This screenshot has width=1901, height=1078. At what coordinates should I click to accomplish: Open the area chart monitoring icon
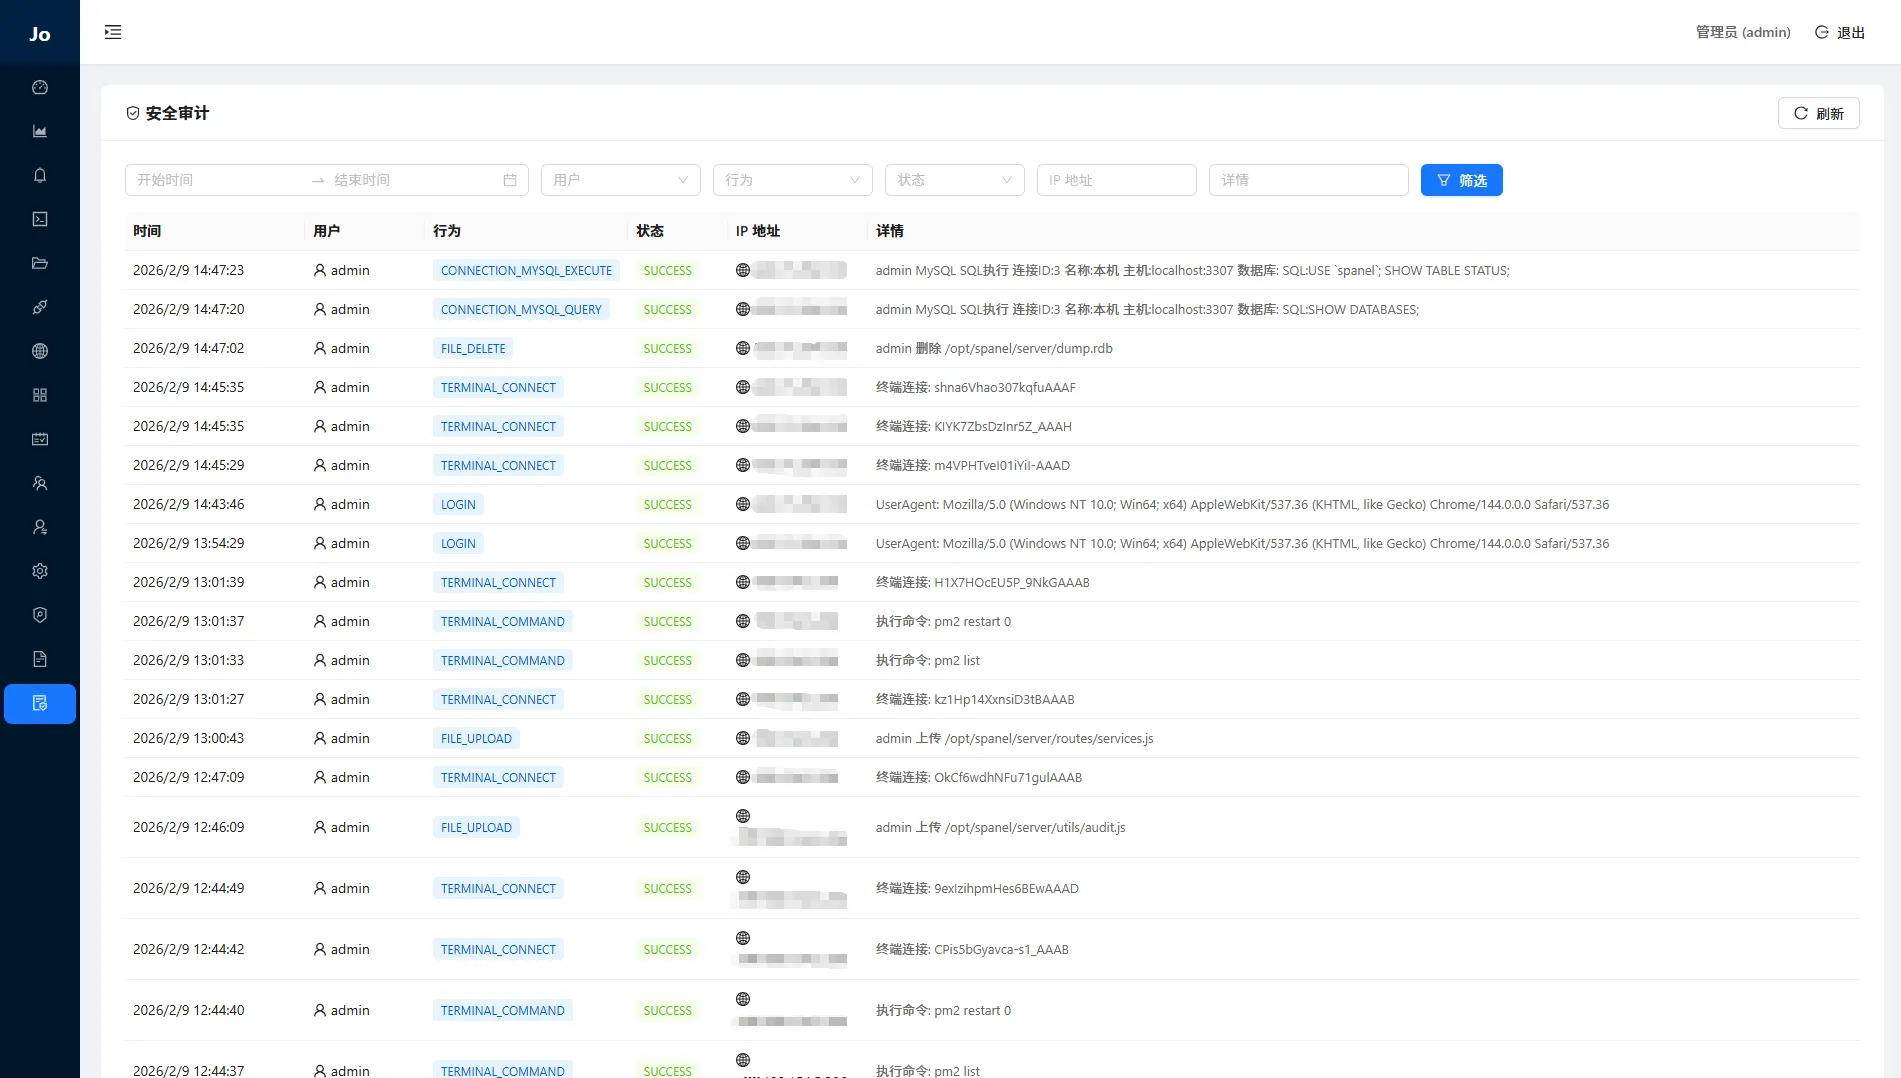pos(40,132)
